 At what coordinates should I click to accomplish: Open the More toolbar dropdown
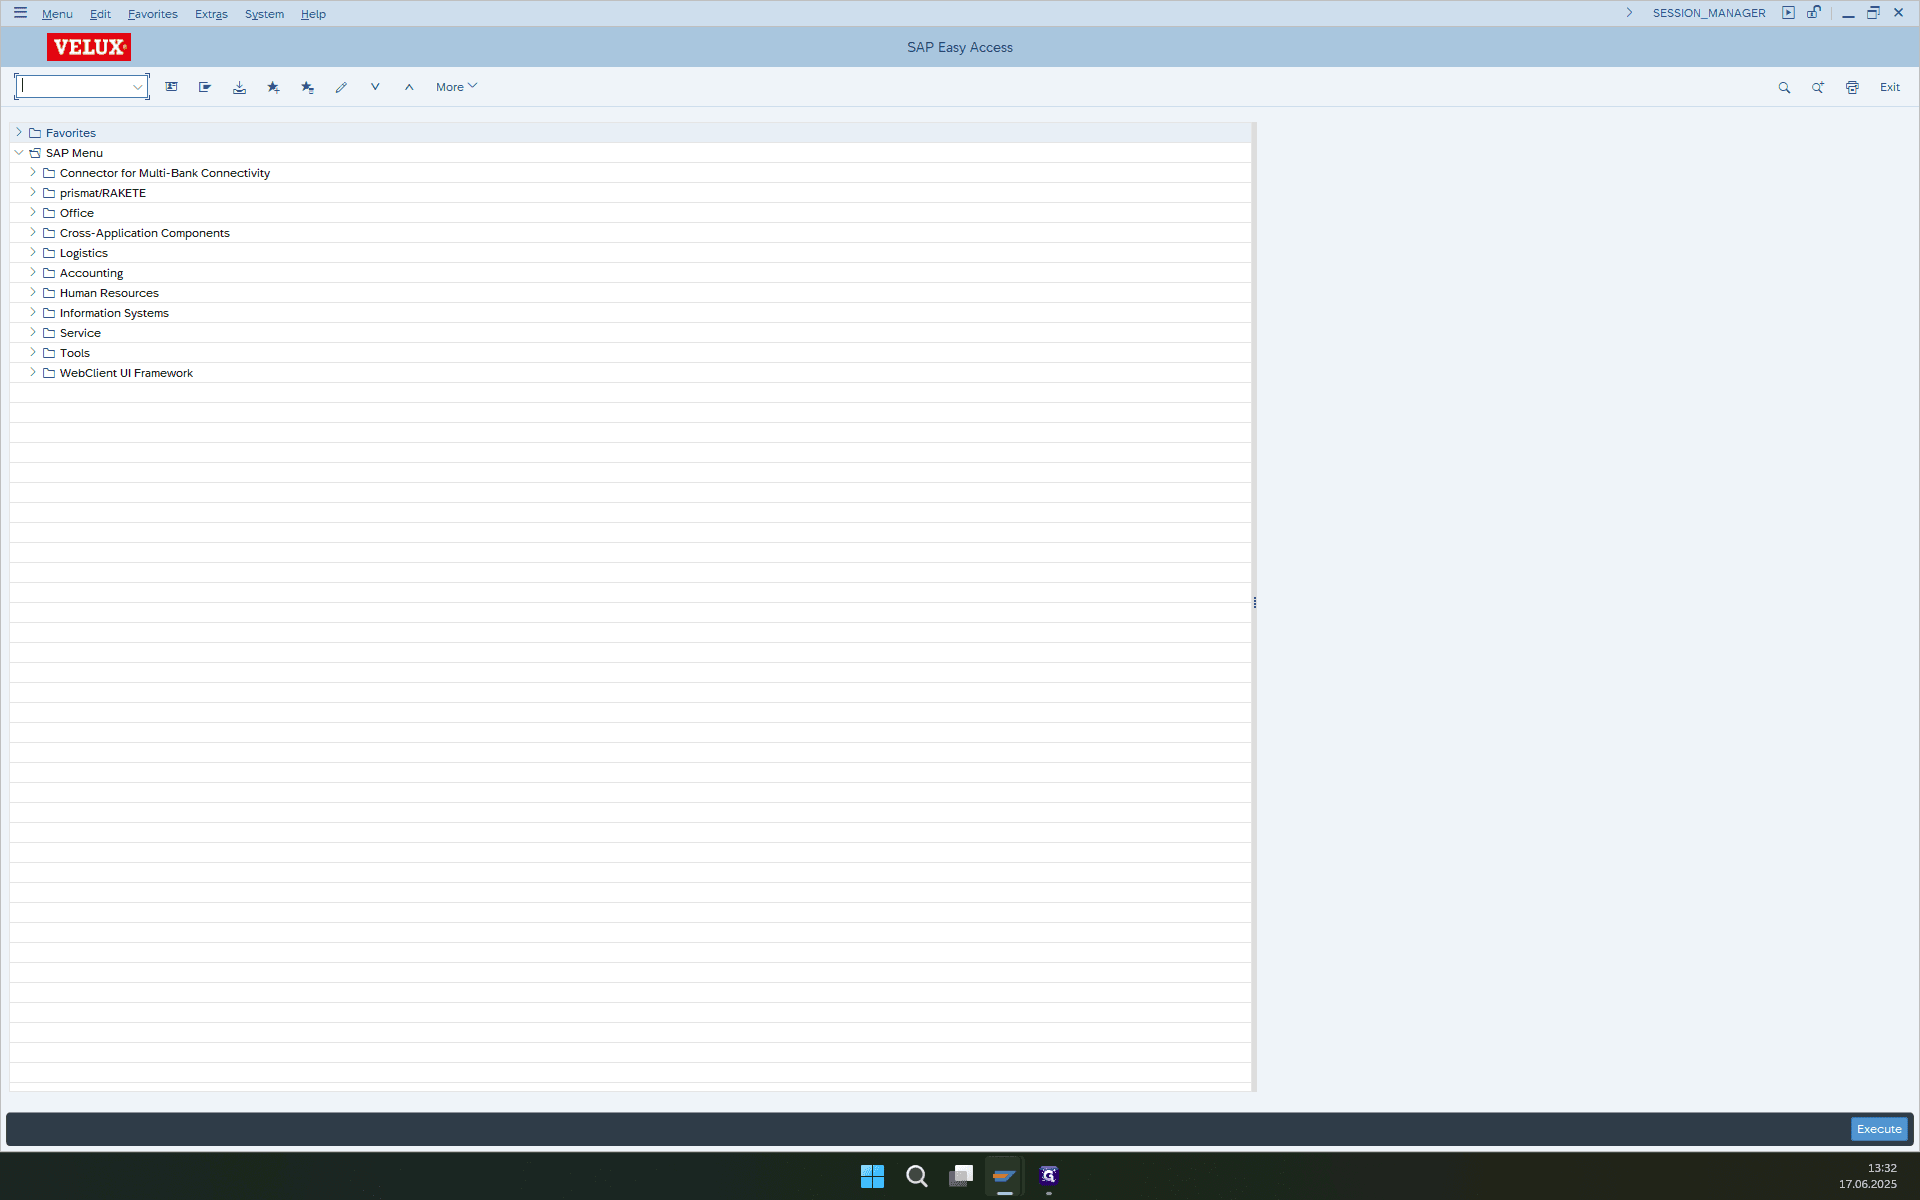(456, 87)
